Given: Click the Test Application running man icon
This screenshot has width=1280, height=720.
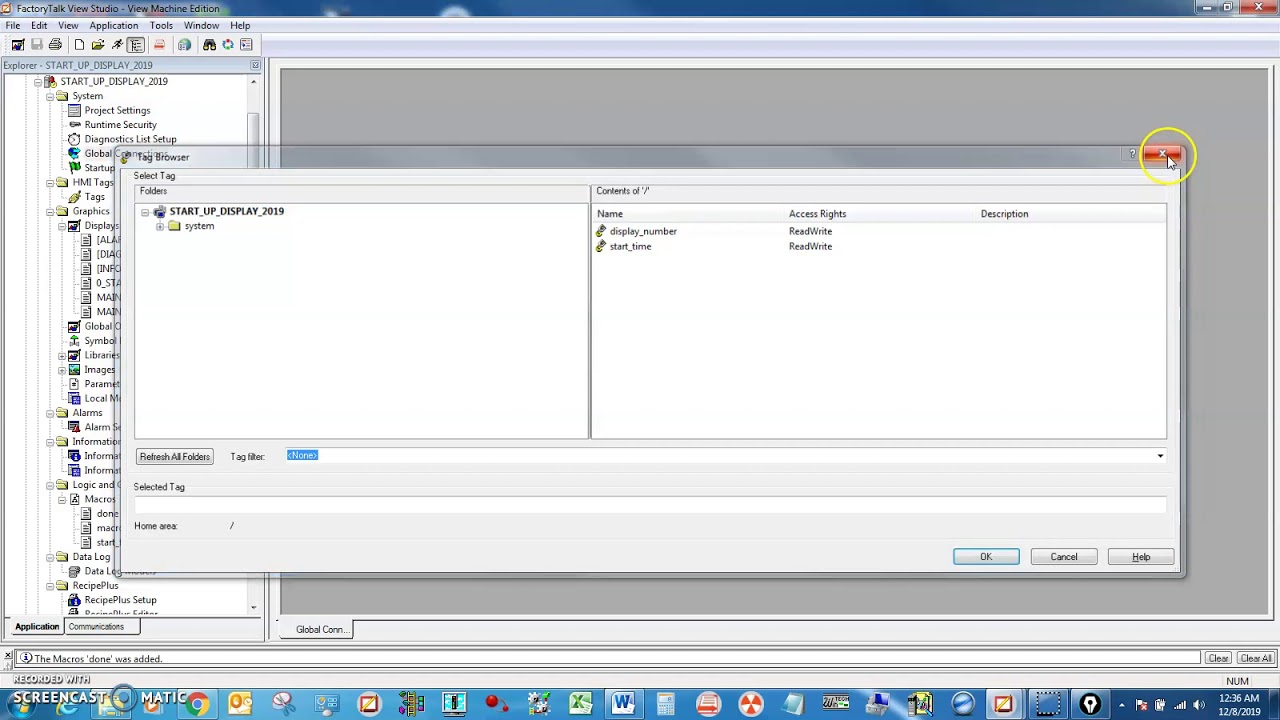Looking at the screenshot, I should click(x=117, y=44).
